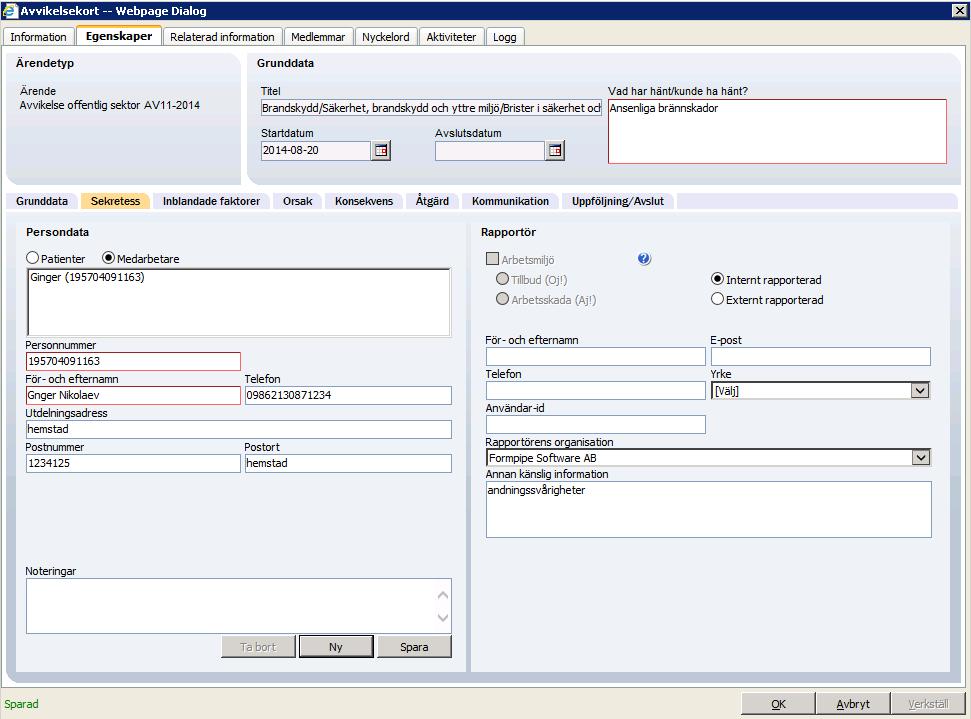
Task: Click the Verkställ button
Action: [928, 704]
